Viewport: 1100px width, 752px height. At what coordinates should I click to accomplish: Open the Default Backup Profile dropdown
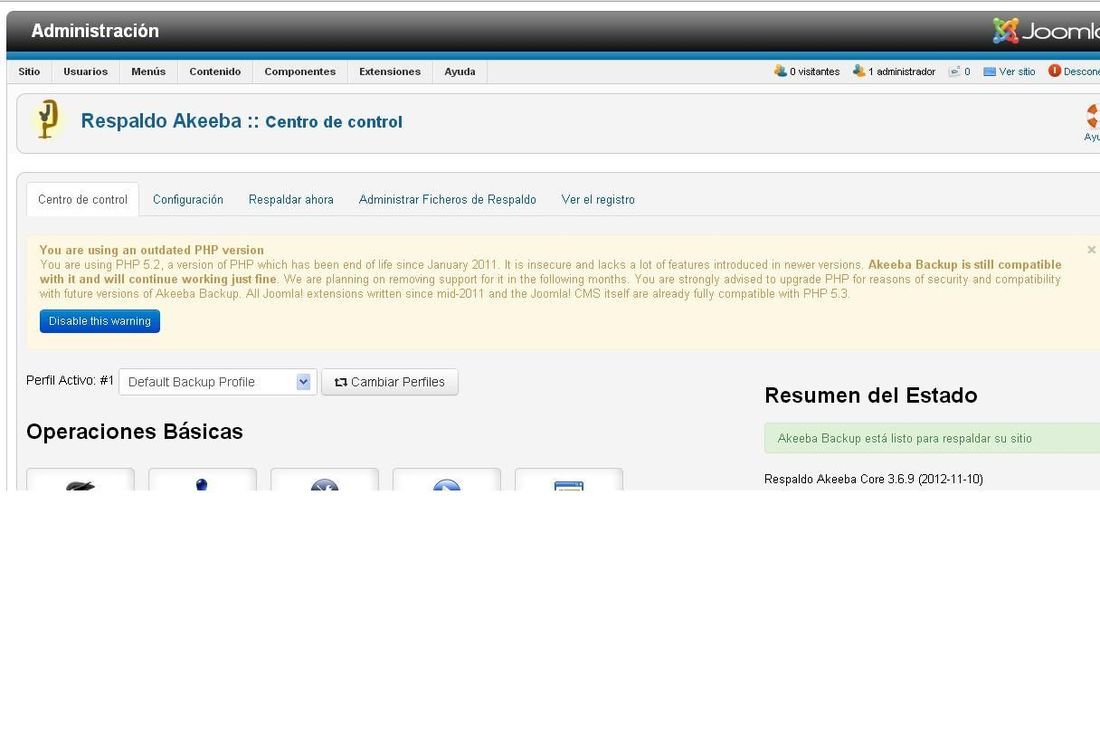(217, 382)
